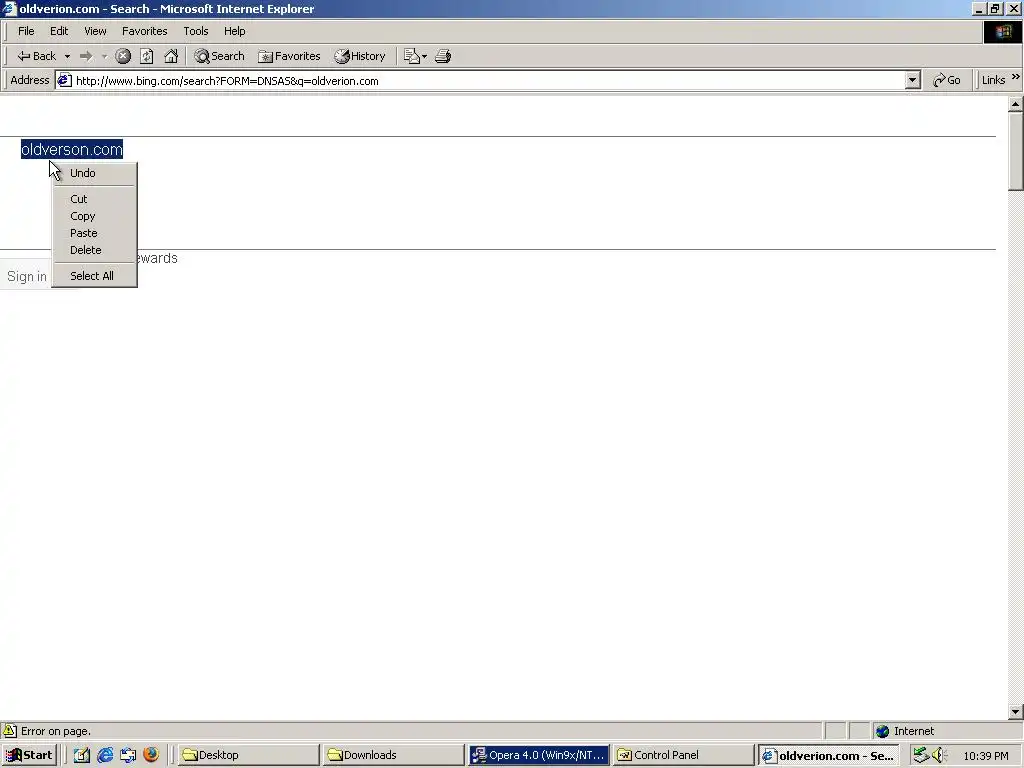Switch to the Desktop folder taskbar button
1024x768 pixels.
249,755
